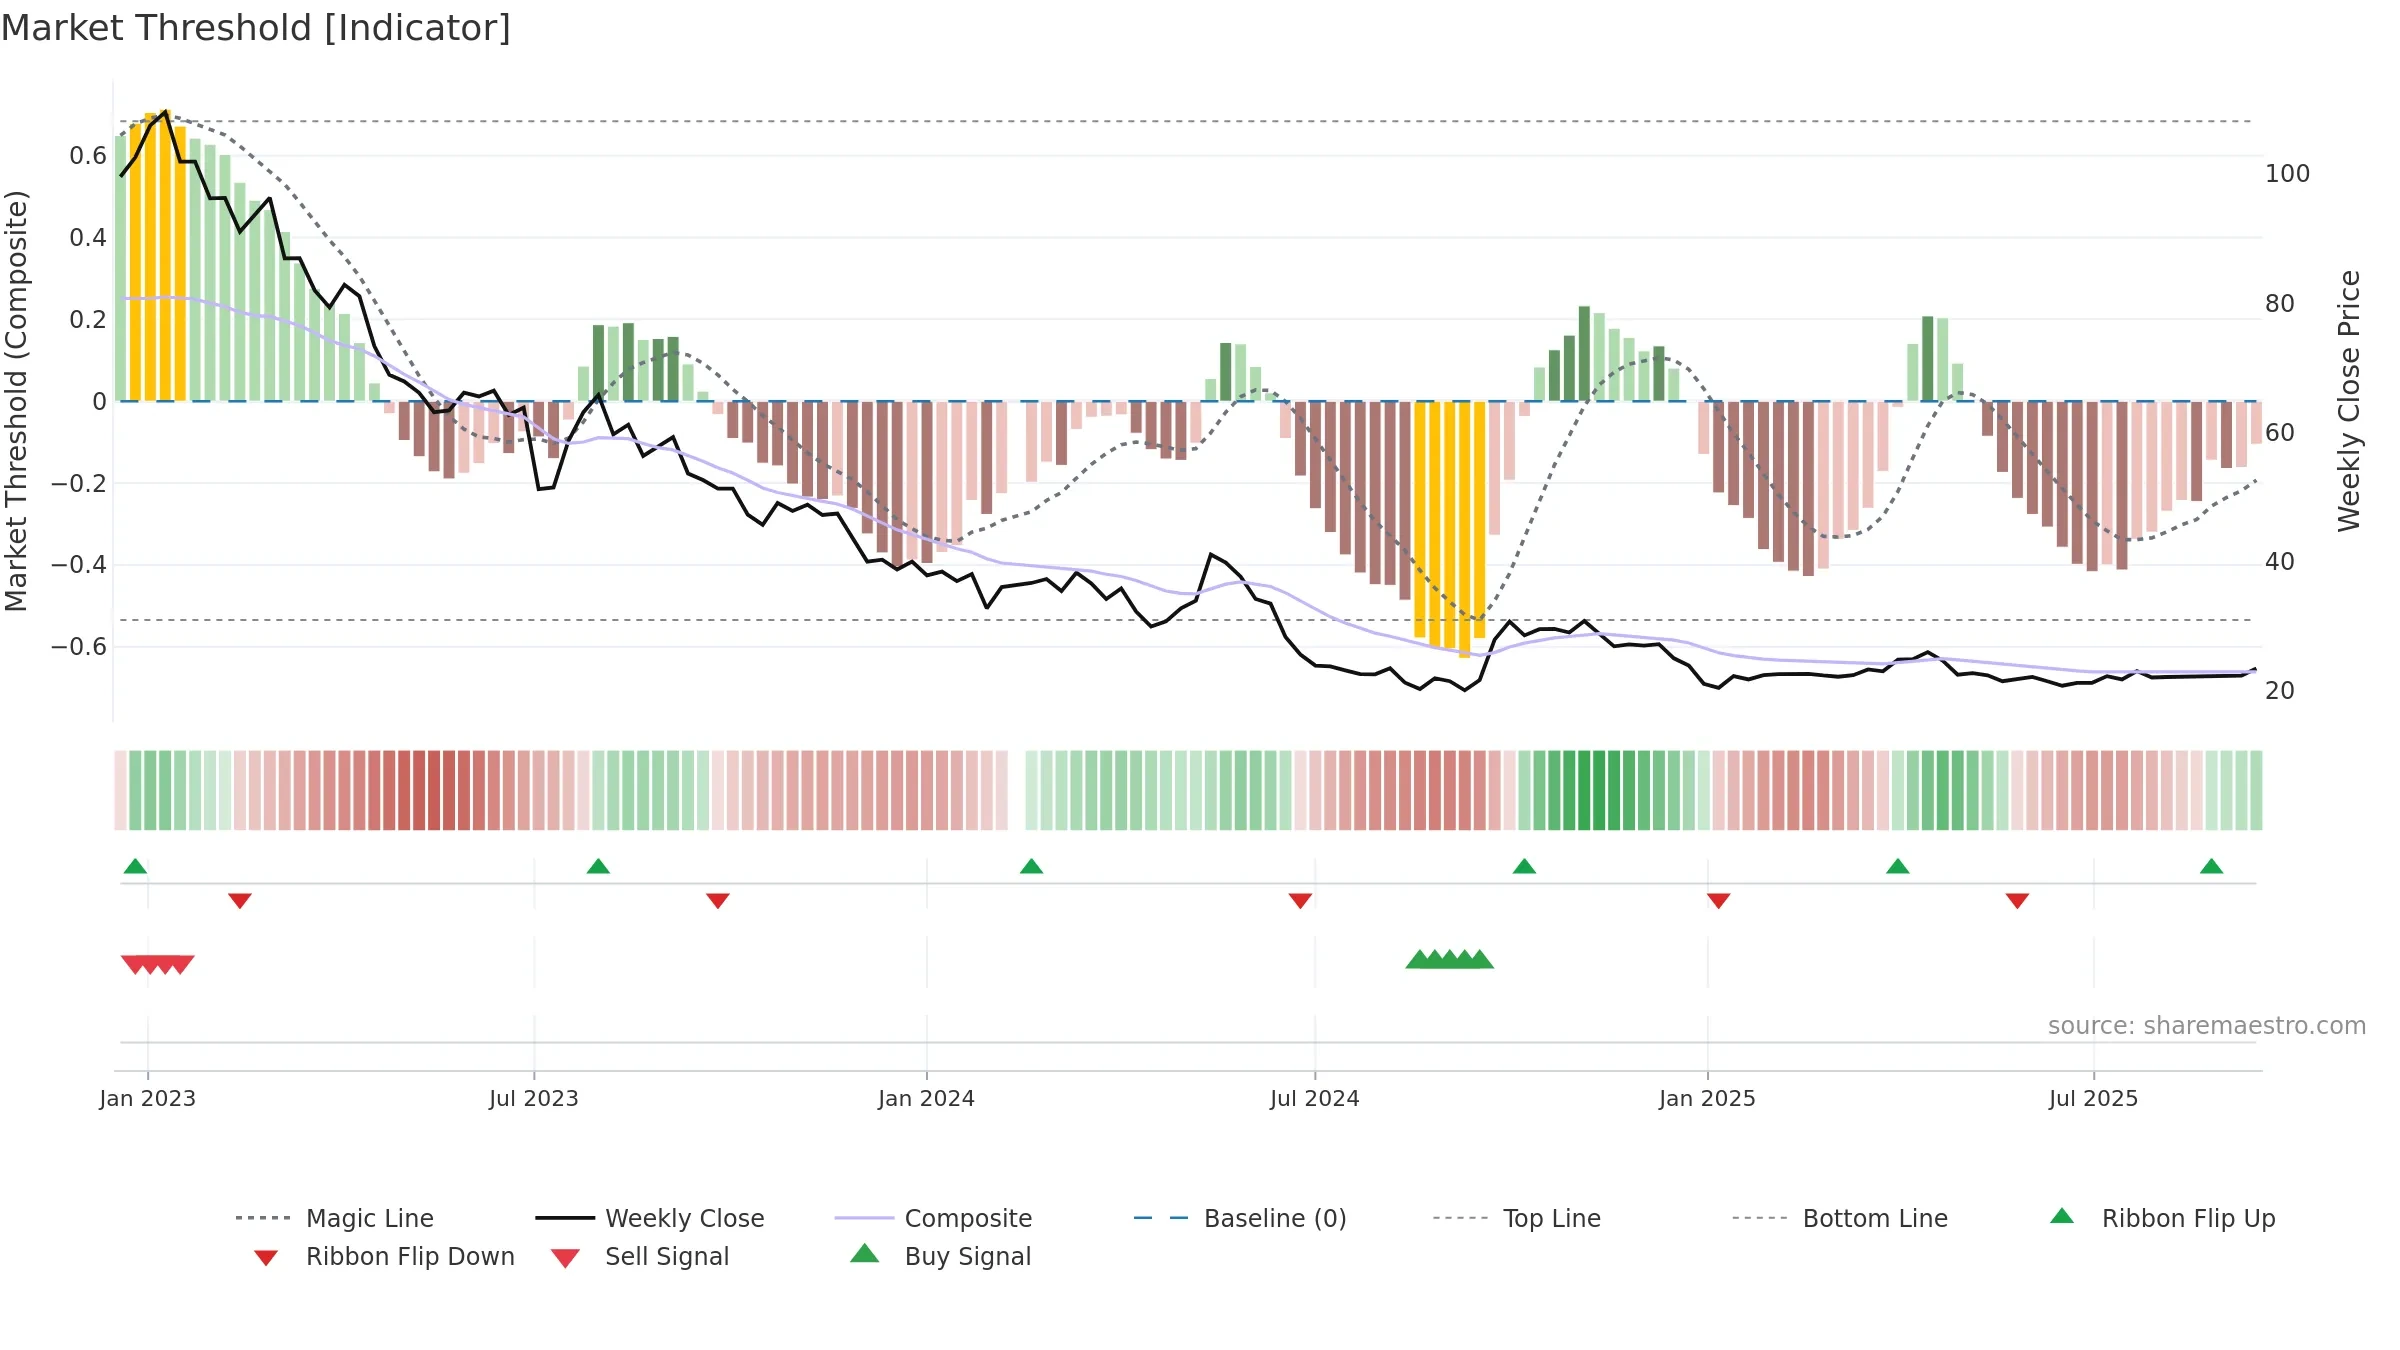Click the 20 right axis tick label
2400x1350 pixels.
click(2280, 691)
